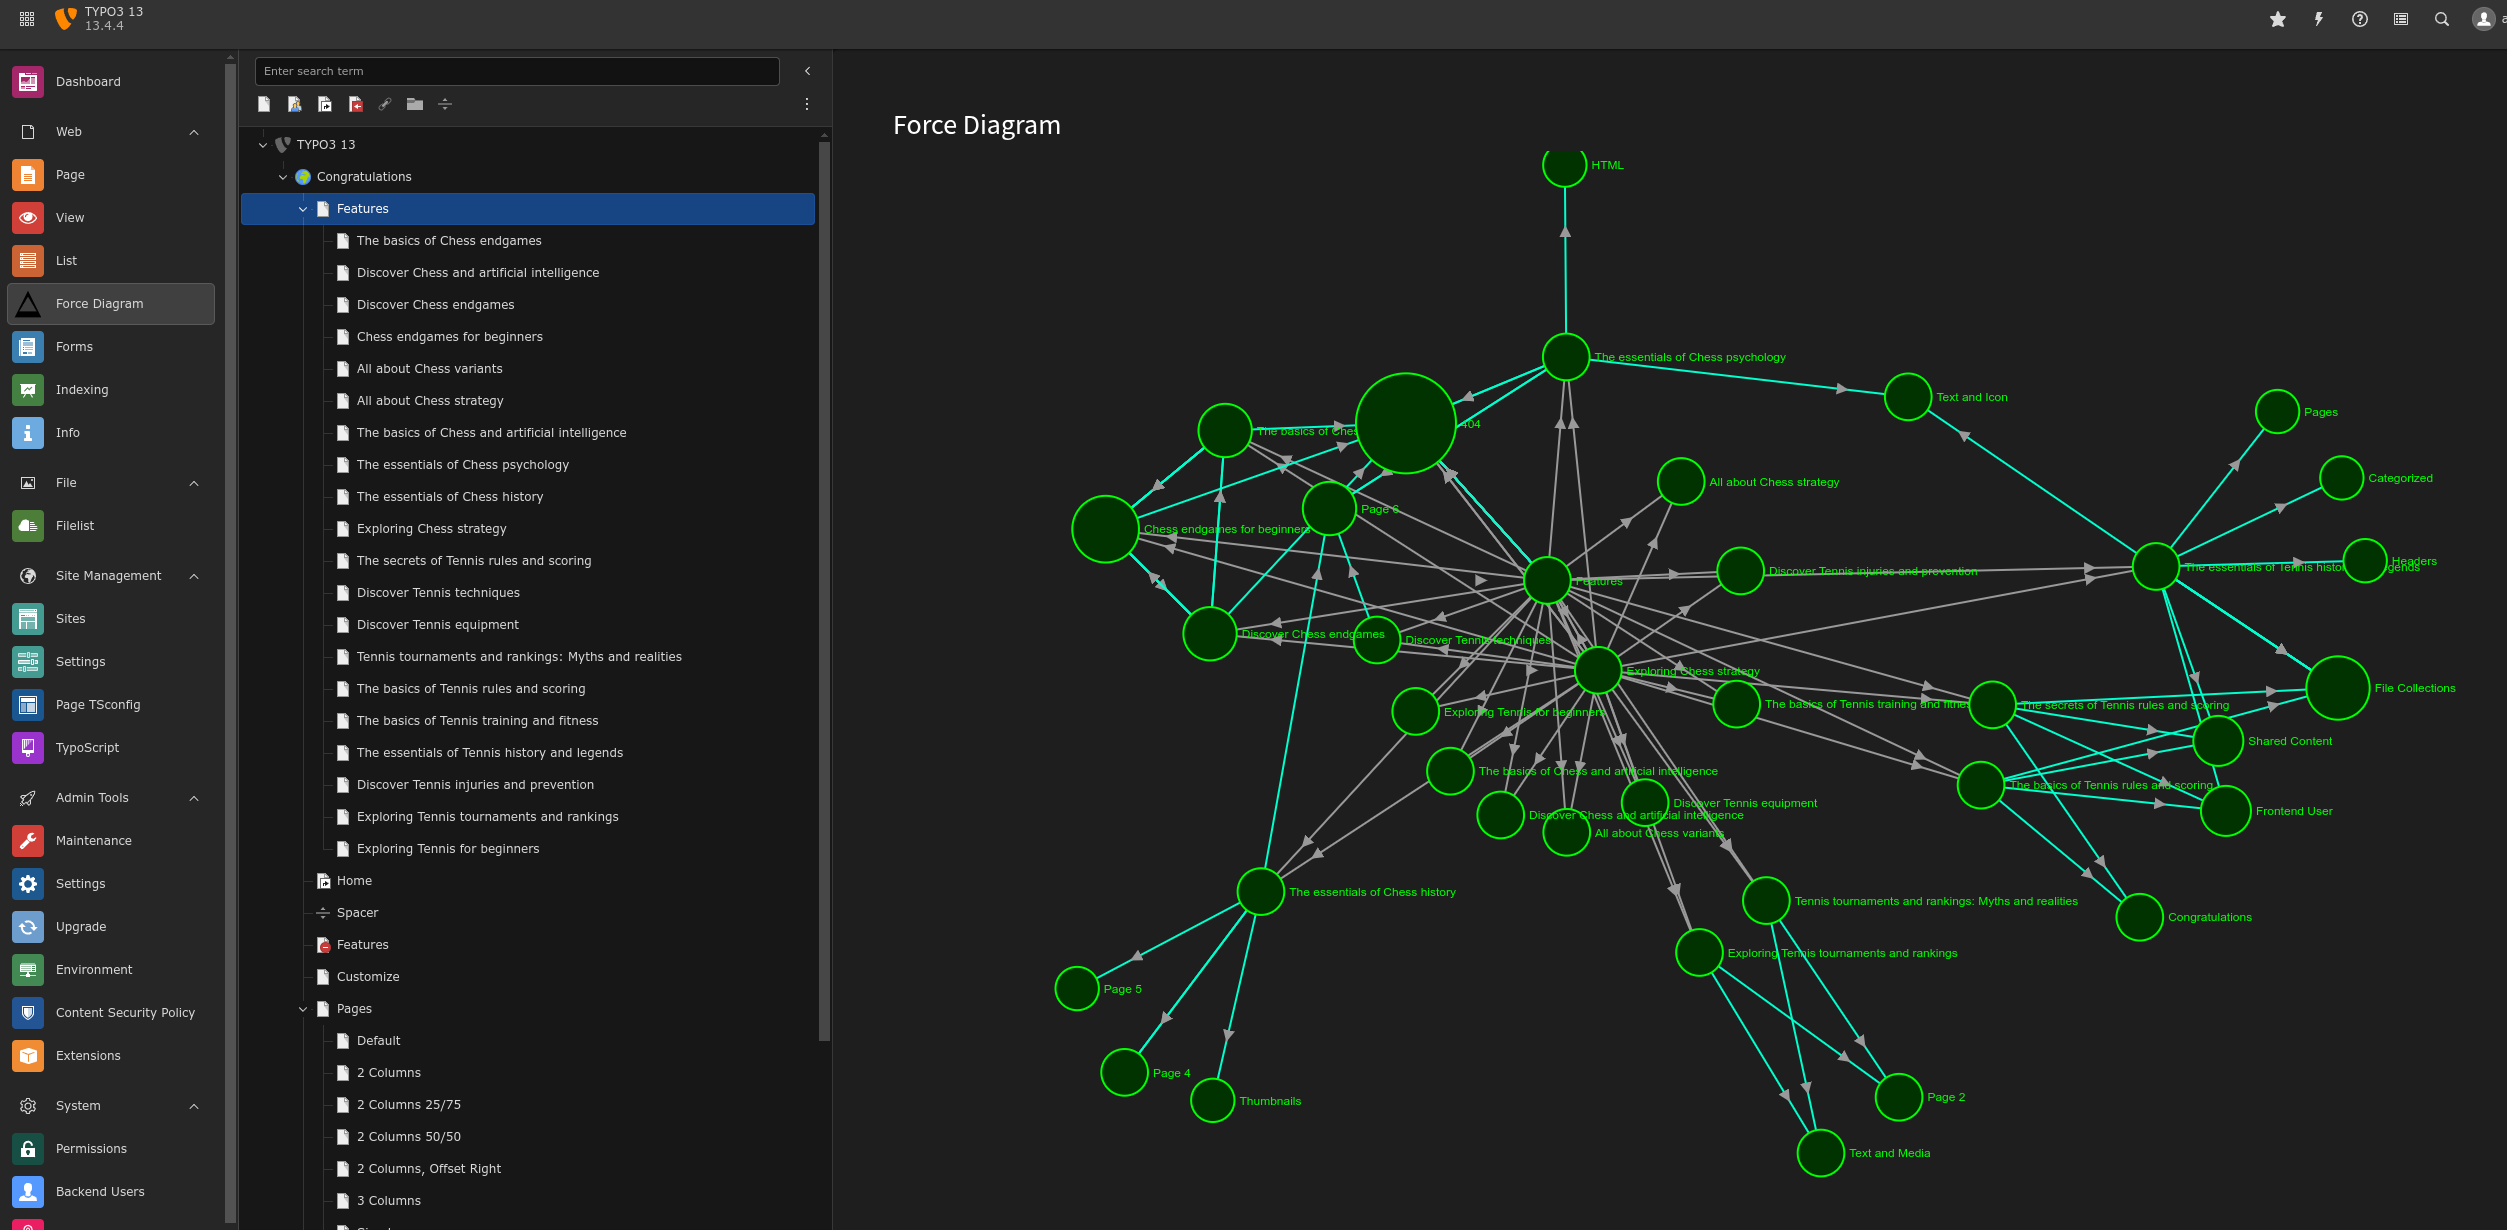Click the folder page type icon
2507x1230 pixels.
point(415,104)
